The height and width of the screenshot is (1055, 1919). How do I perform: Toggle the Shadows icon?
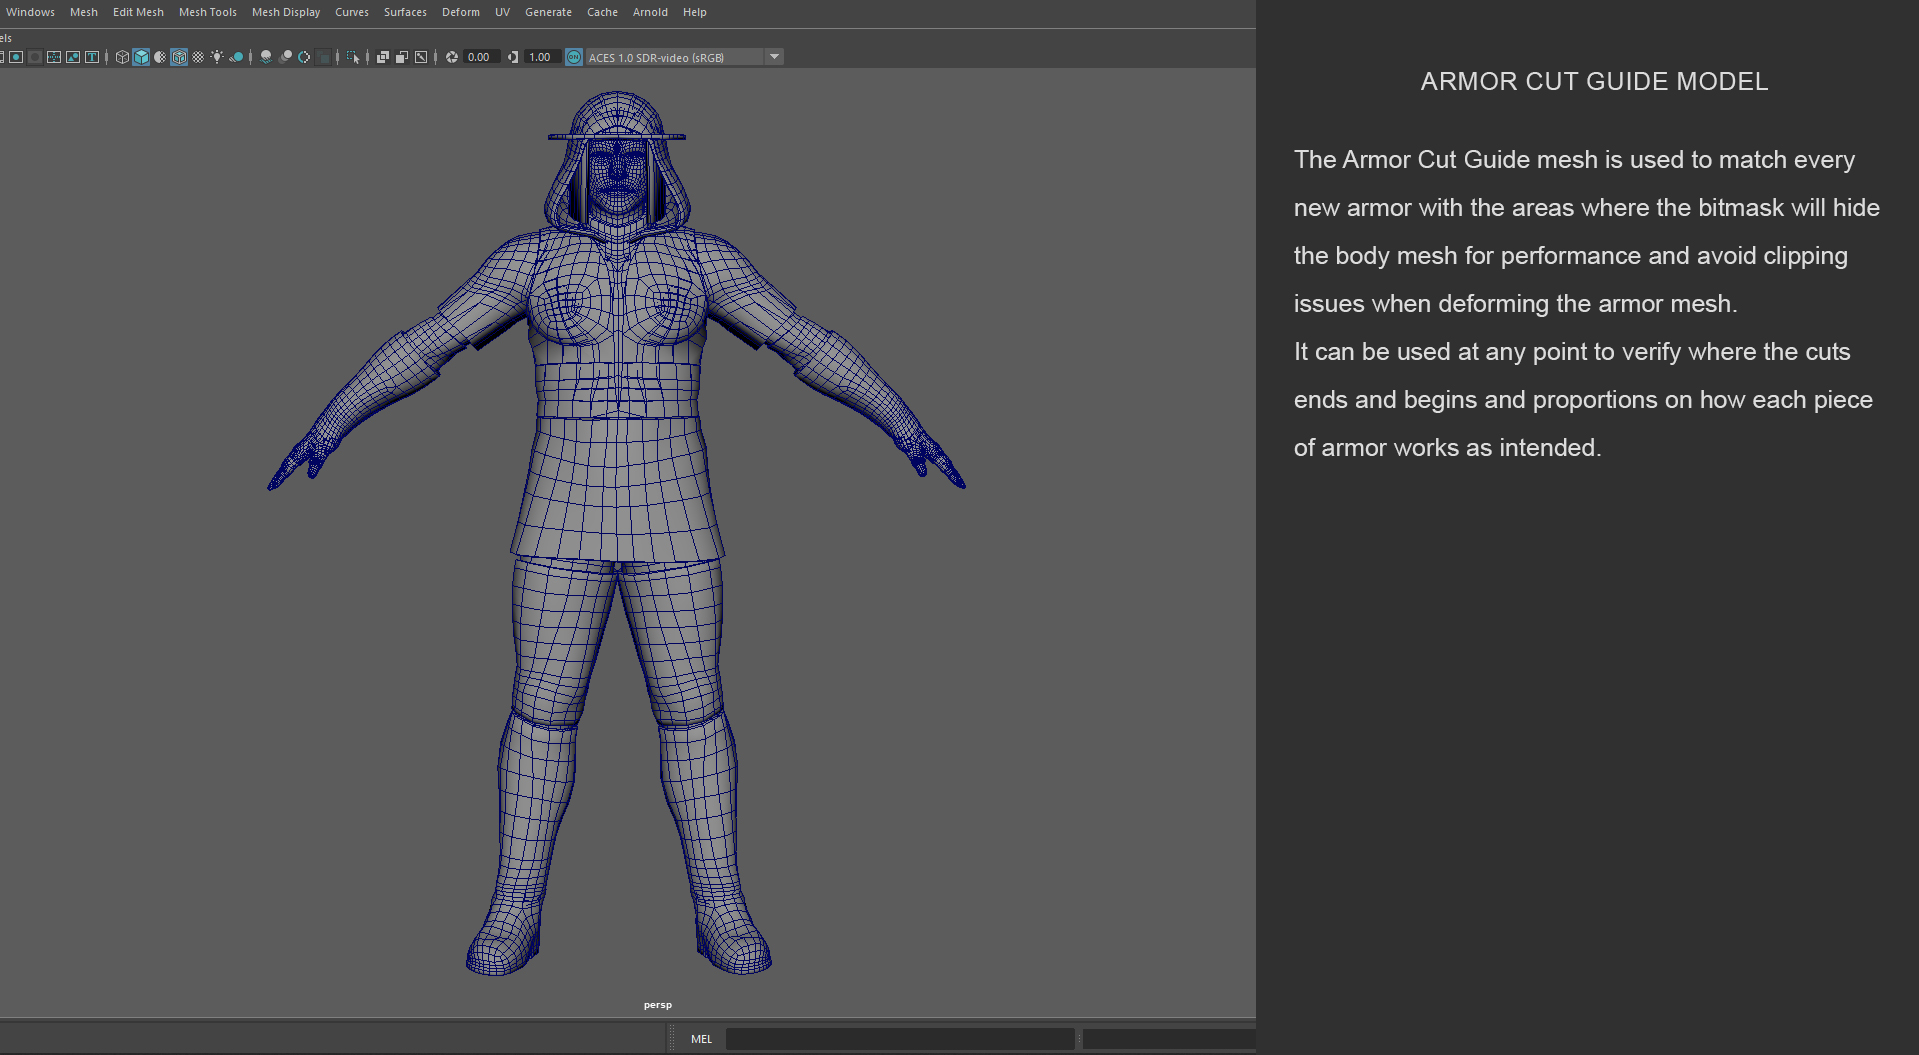coord(236,57)
